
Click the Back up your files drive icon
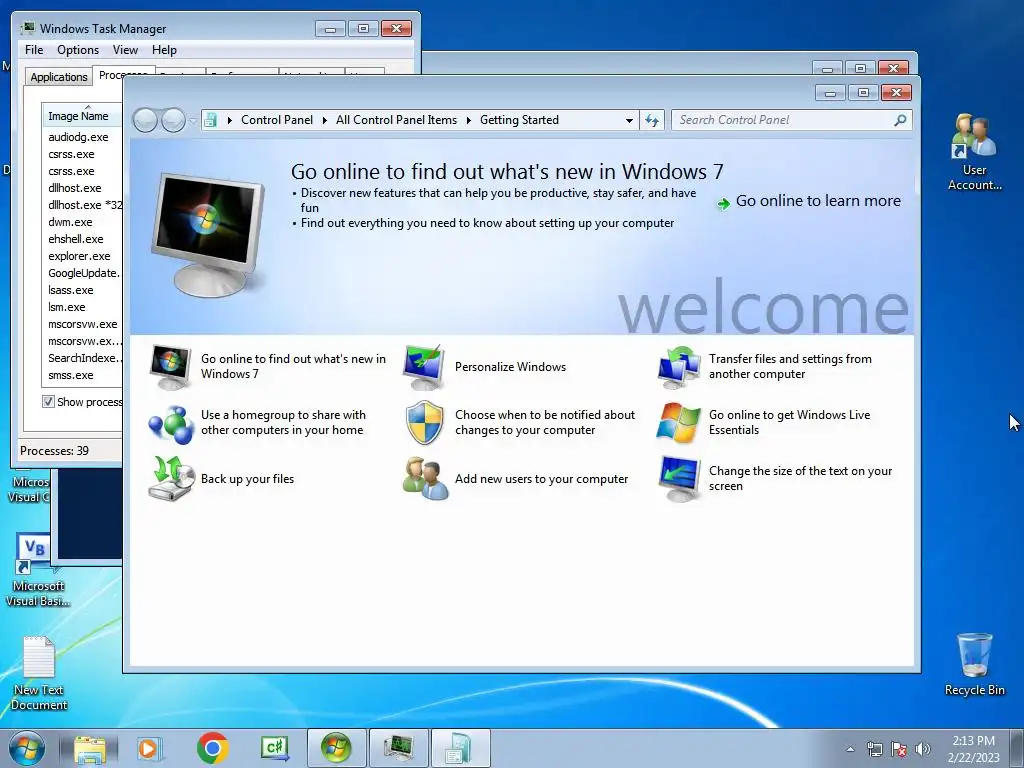[171, 479]
